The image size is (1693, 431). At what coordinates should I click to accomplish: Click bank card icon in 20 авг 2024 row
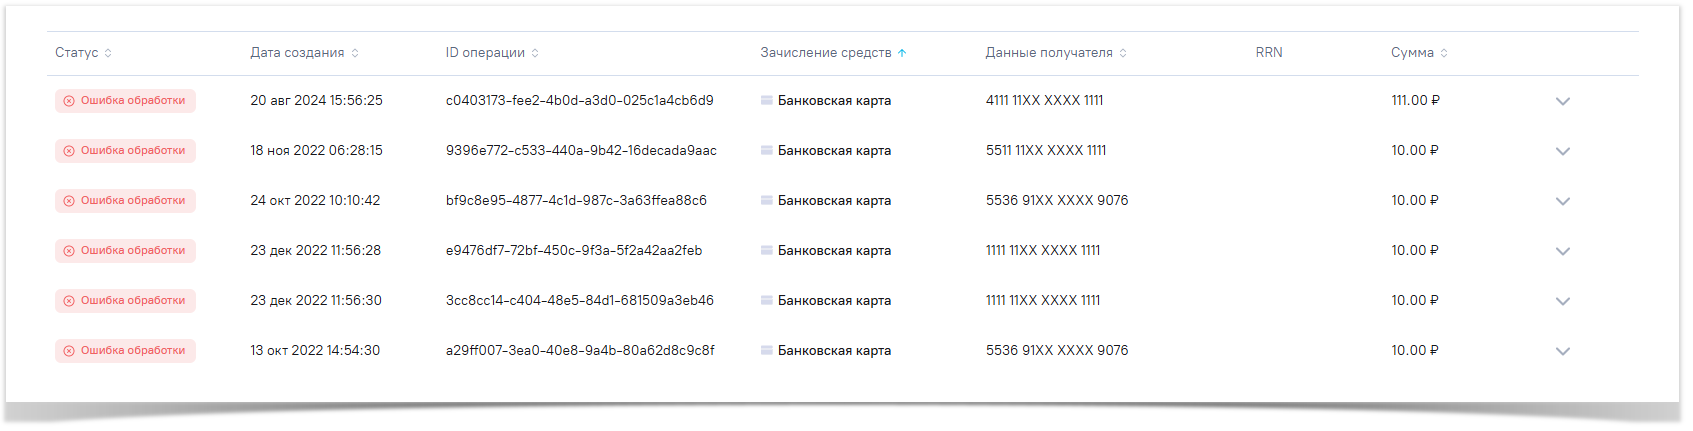pos(767,101)
